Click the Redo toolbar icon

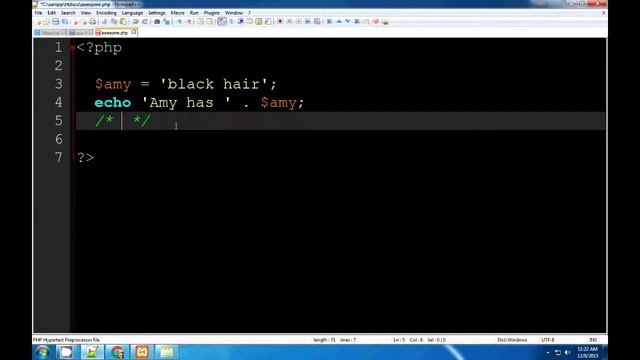(145, 21)
